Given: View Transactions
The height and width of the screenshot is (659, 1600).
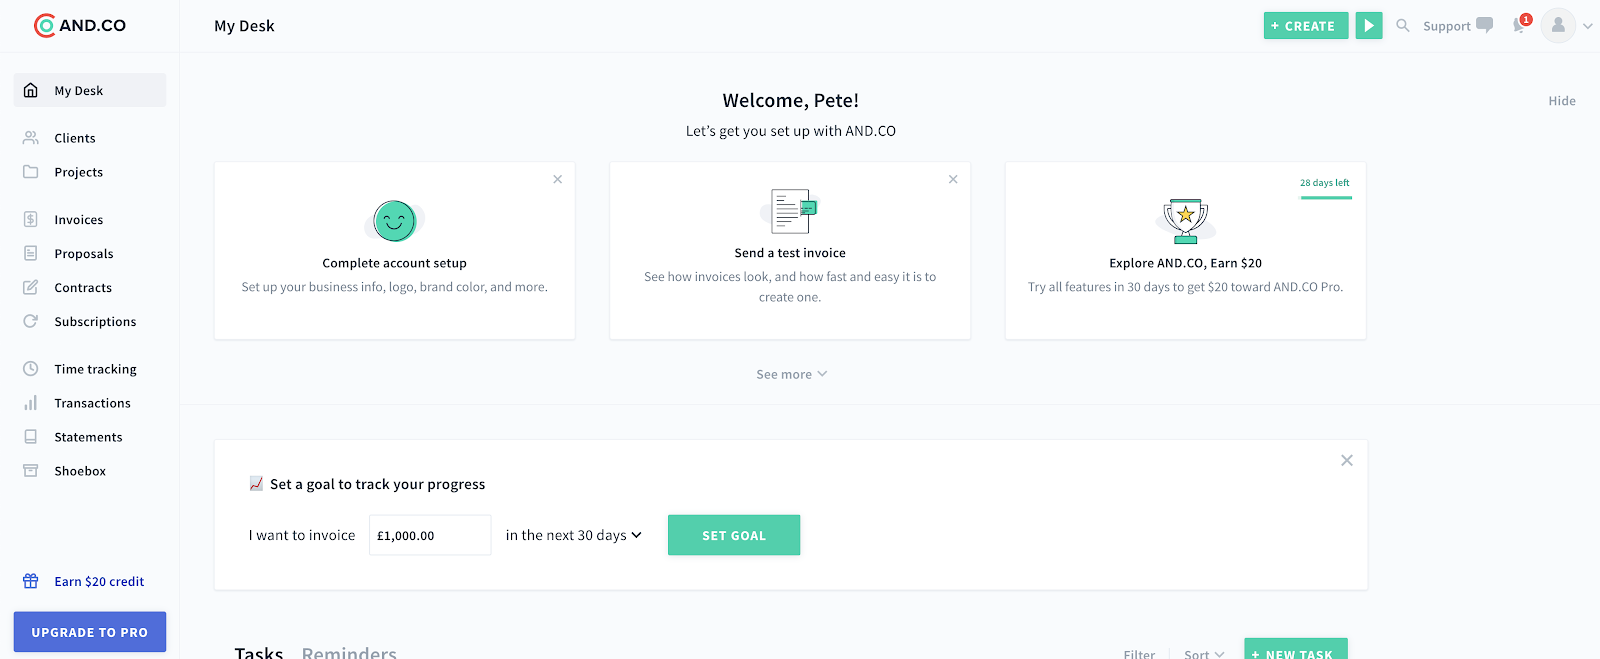Looking at the screenshot, I should tap(92, 403).
